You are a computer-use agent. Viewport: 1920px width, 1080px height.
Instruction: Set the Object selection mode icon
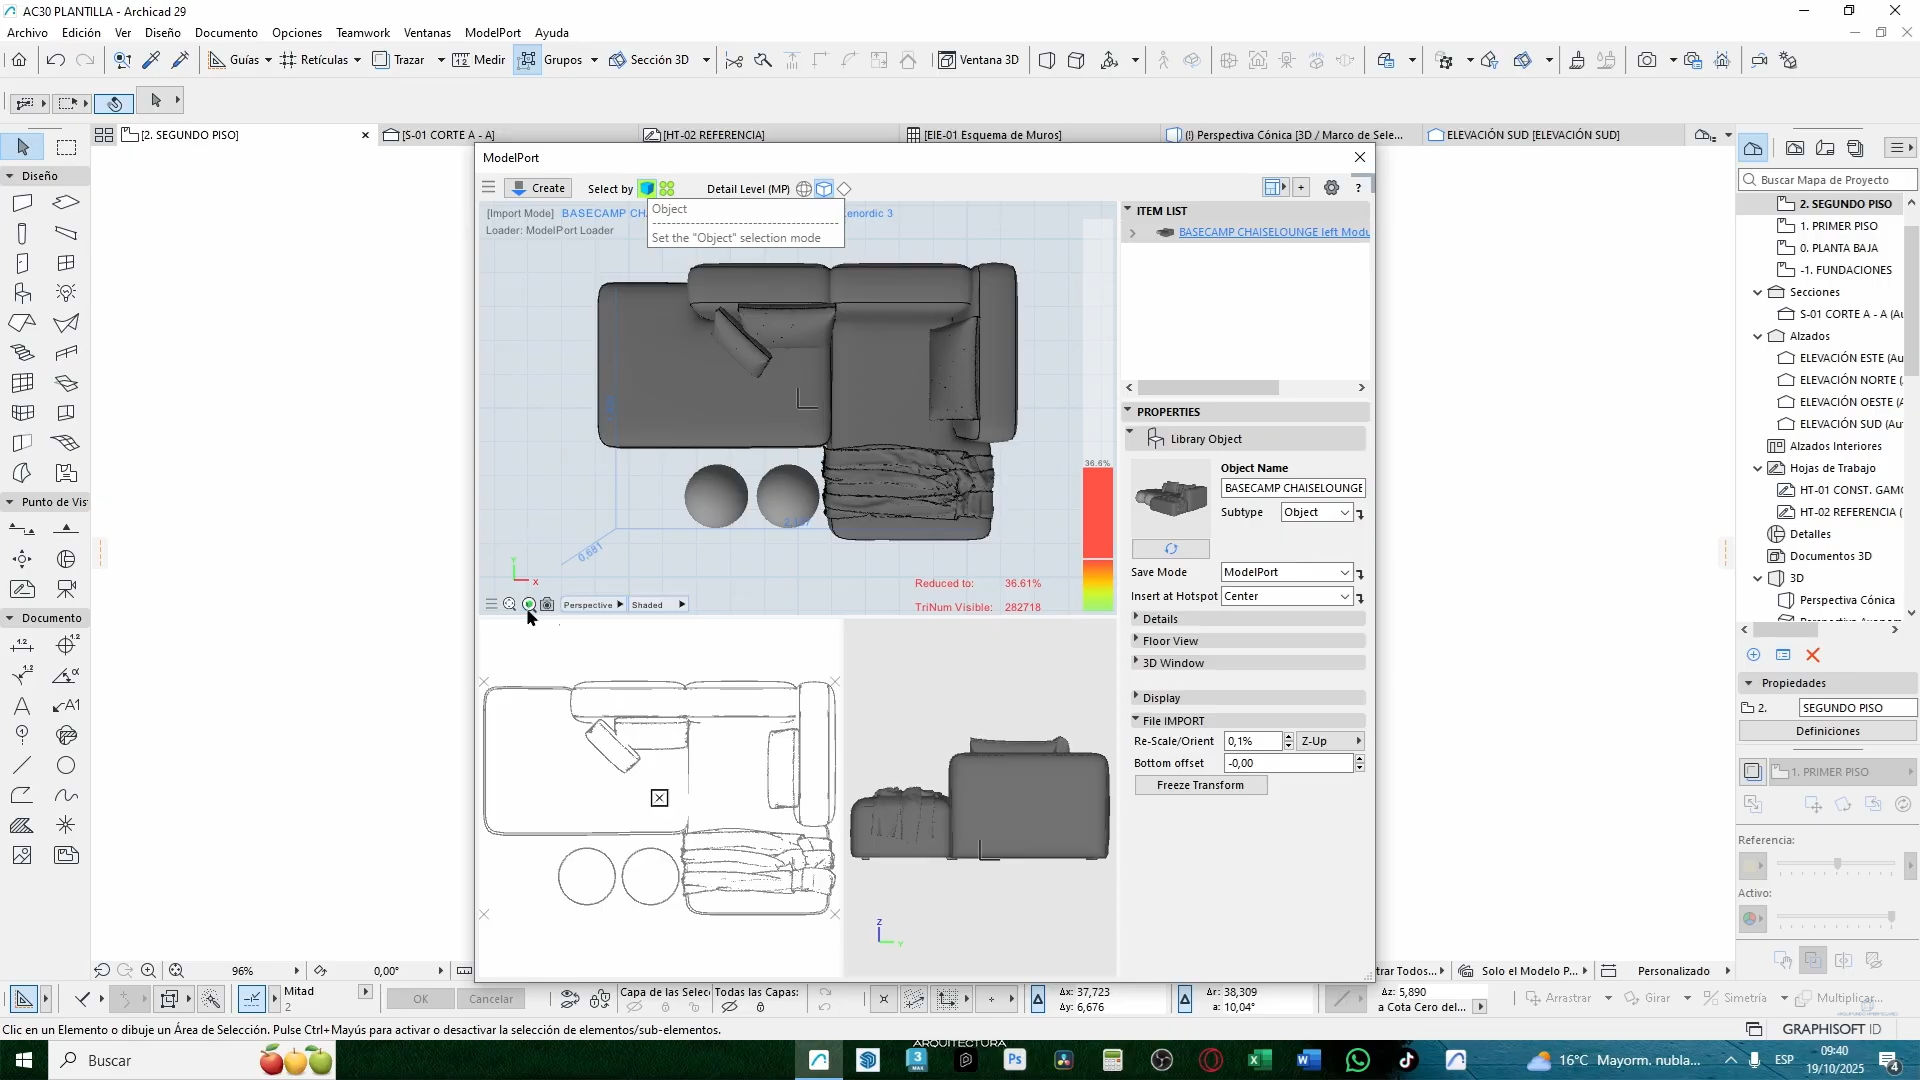[647, 188]
